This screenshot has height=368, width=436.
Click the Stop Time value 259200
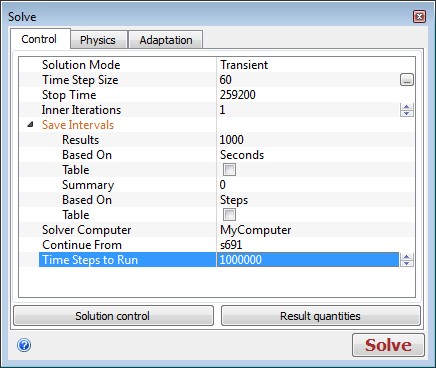[x=238, y=95]
